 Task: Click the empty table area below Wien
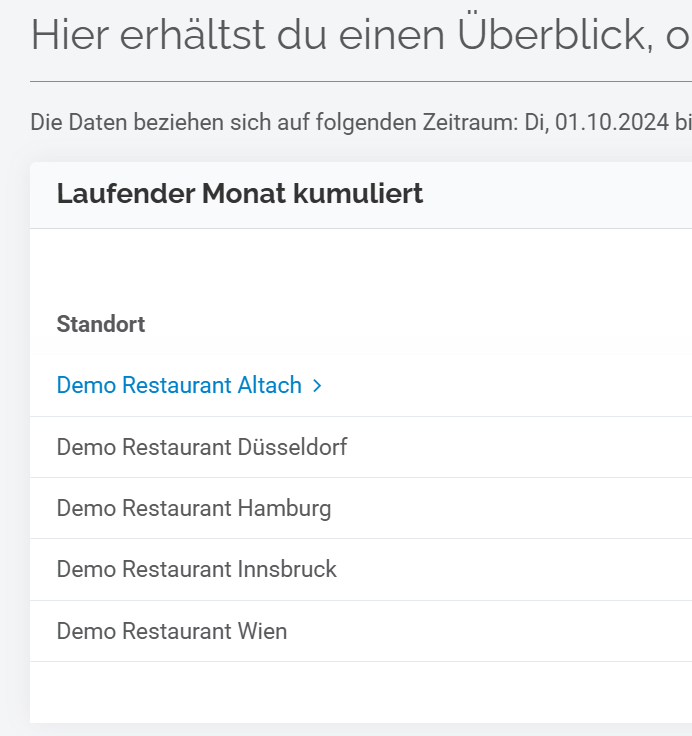pyautogui.click(x=361, y=692)
